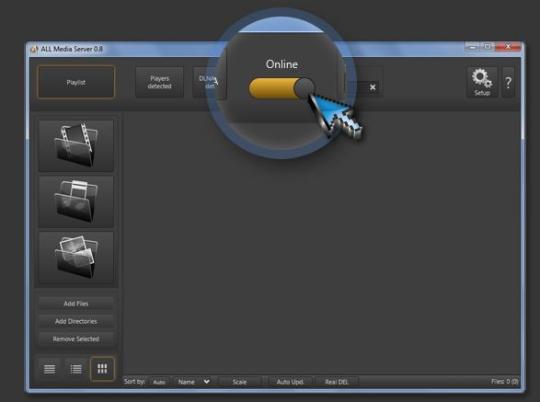Open DLNA devices panel
This screenshot has height=402, width=540.
(209, 82)
